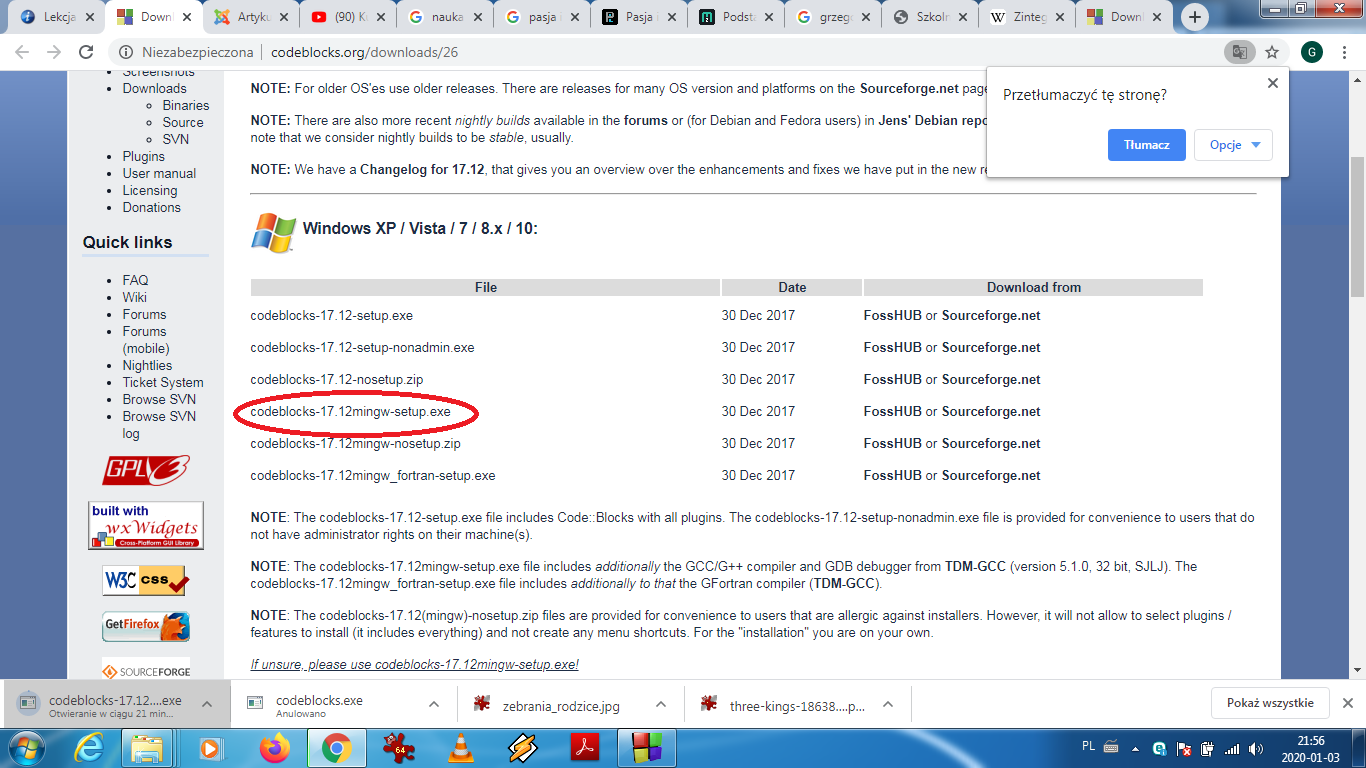1366x768 pixels.
Task: Open Sourceforge.net link for codeblocks-17.12-setup.exe
Action: [x=991, y=315]
